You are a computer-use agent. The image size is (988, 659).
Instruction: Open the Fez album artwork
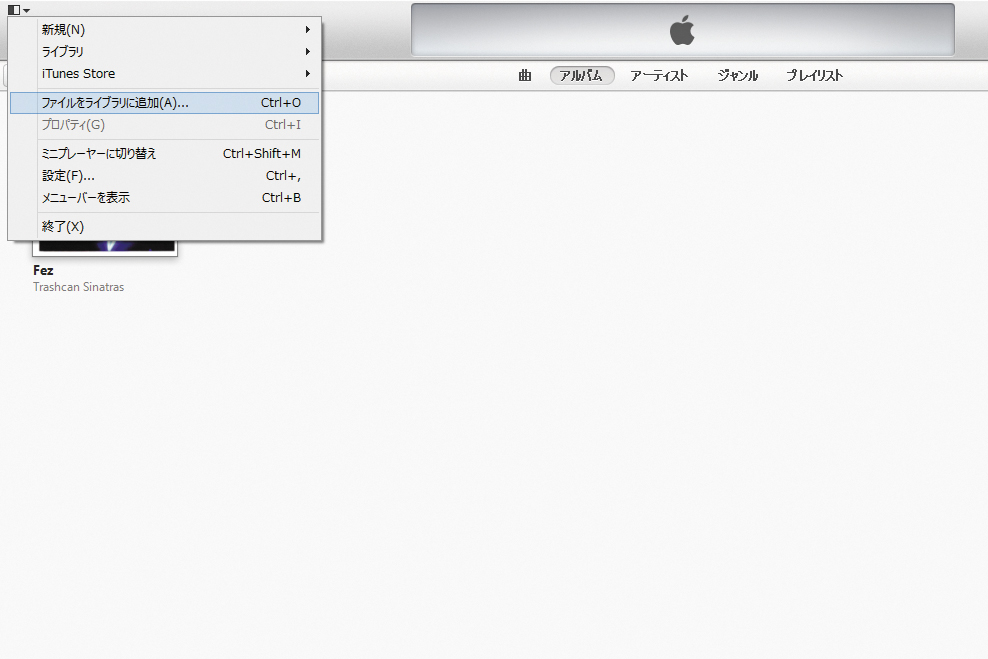pyautogui.click(x=105, y=248)
